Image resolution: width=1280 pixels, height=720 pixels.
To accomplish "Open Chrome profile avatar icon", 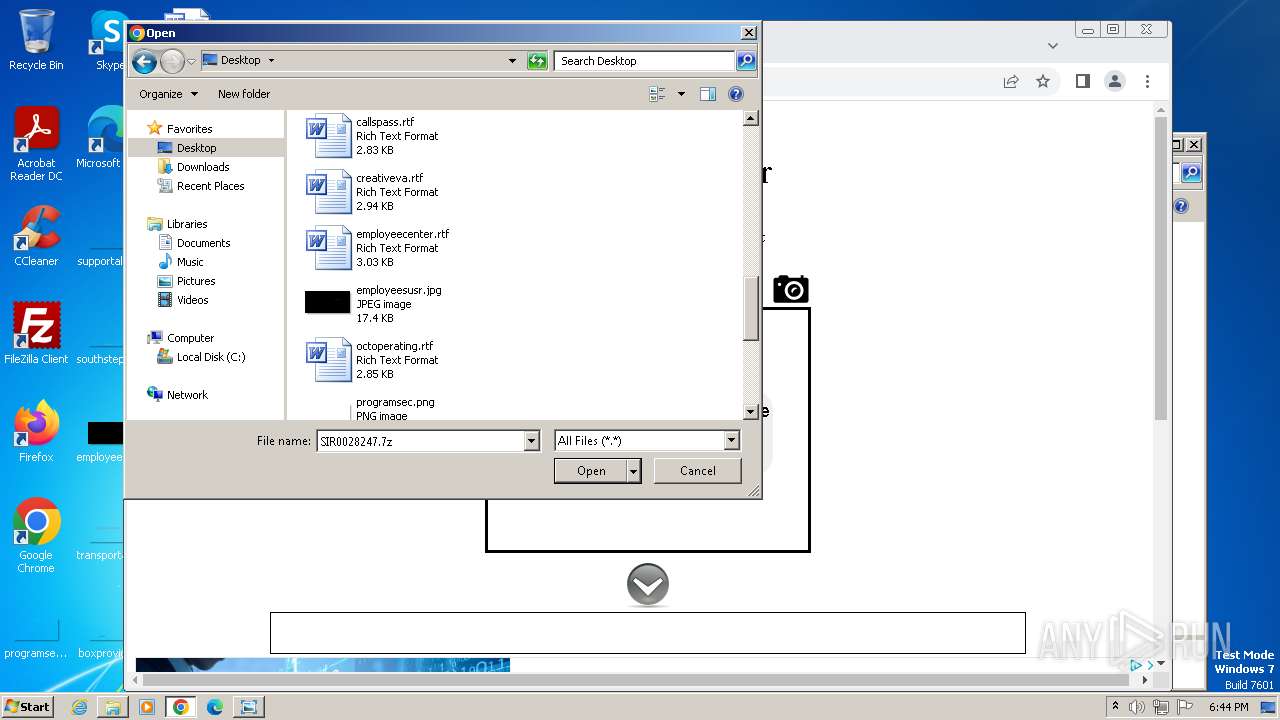I will pyautogui.click(x=1115, y=81).
